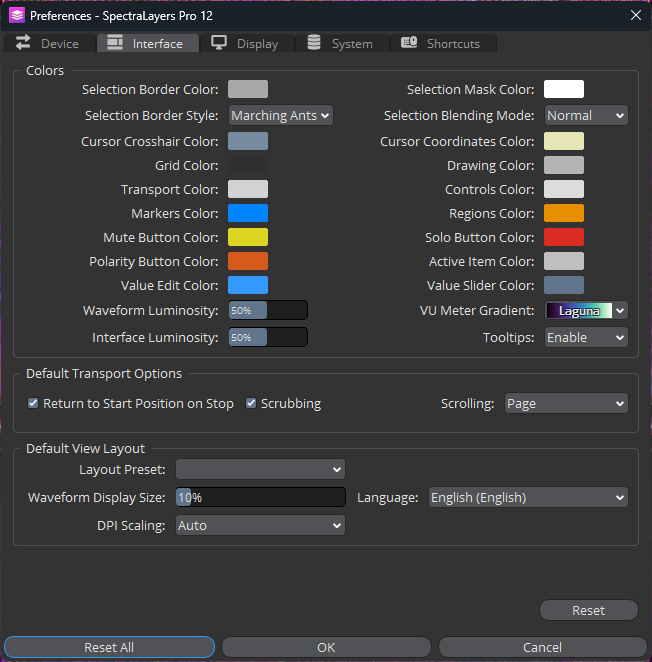
Task: Click the Active Item Color swatch
Action: click(564, 261)
